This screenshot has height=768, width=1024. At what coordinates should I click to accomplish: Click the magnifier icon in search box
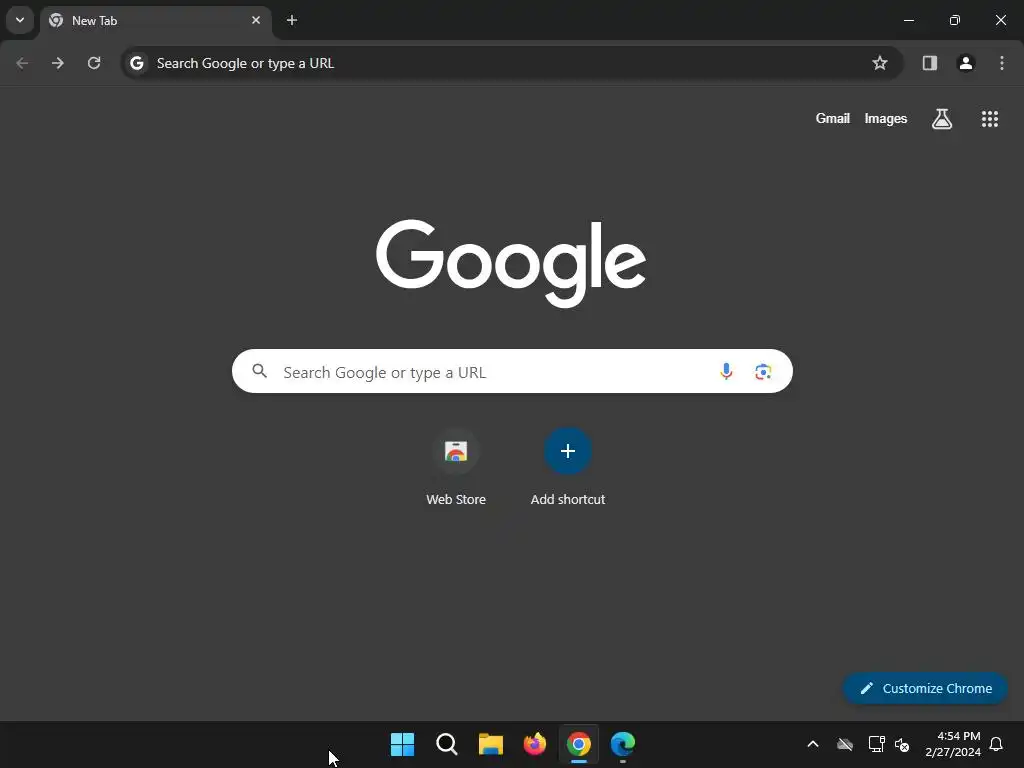260,371
